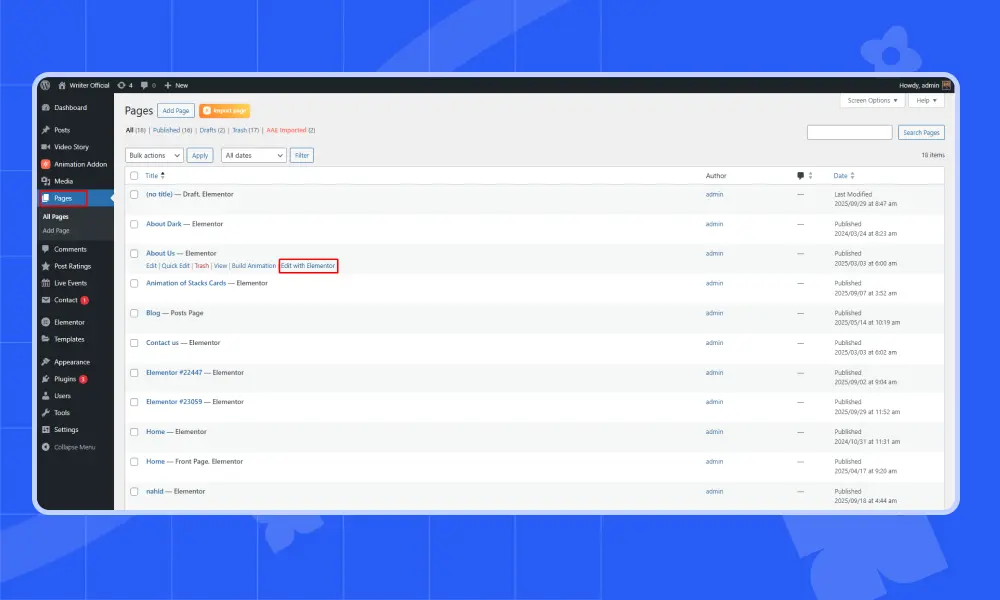Open the Bulk actions dropdown
The width and height of the screenshot is (1000, 600).
pos(154,155)
